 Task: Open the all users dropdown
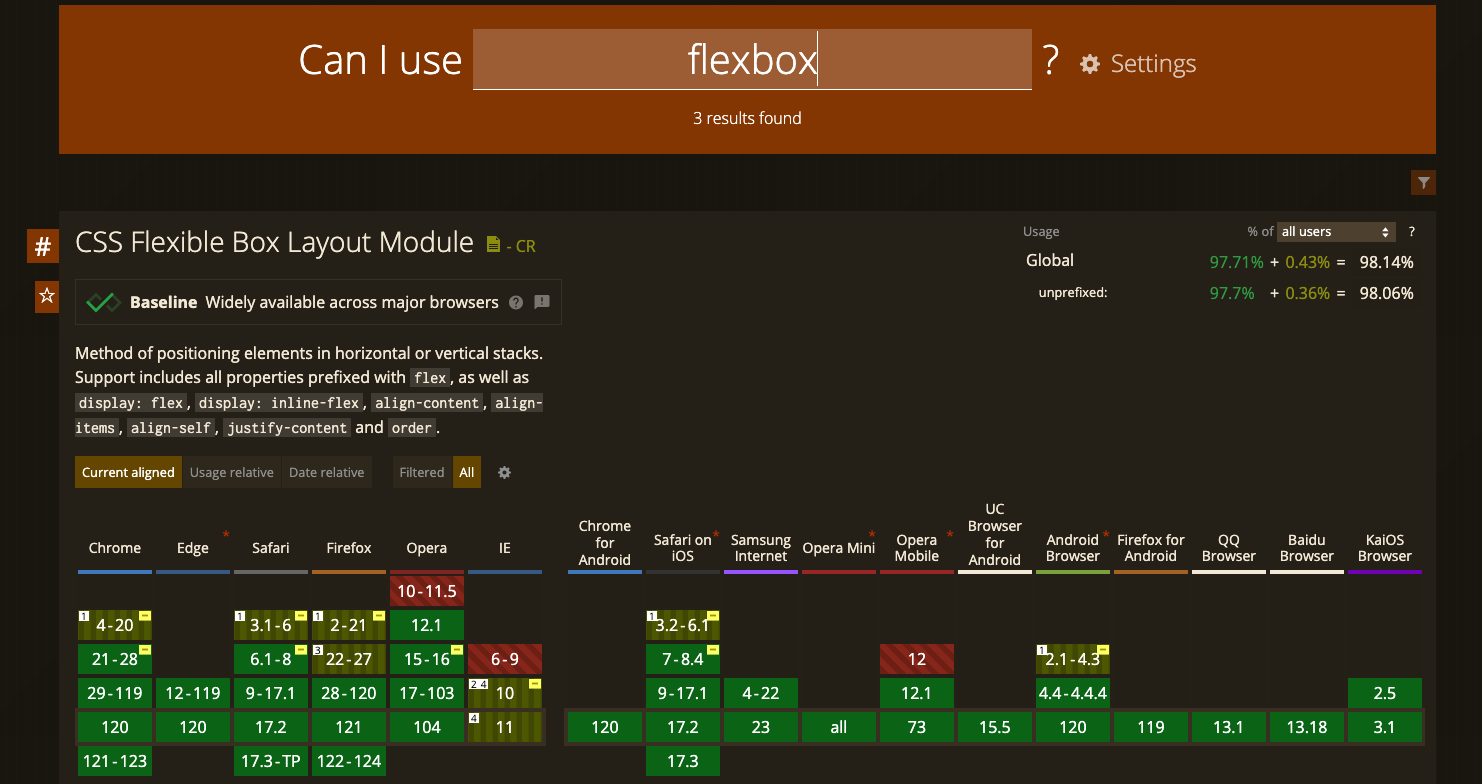point(1337,231)
